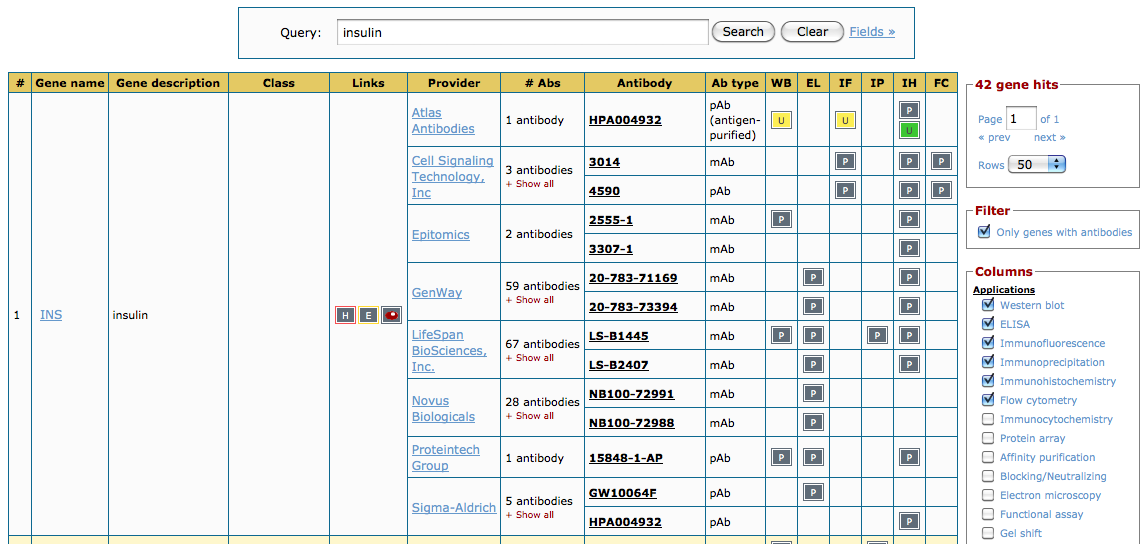Open the Epitomics provider link
The height and width of the screenshot is (544, 1148).
440,234
